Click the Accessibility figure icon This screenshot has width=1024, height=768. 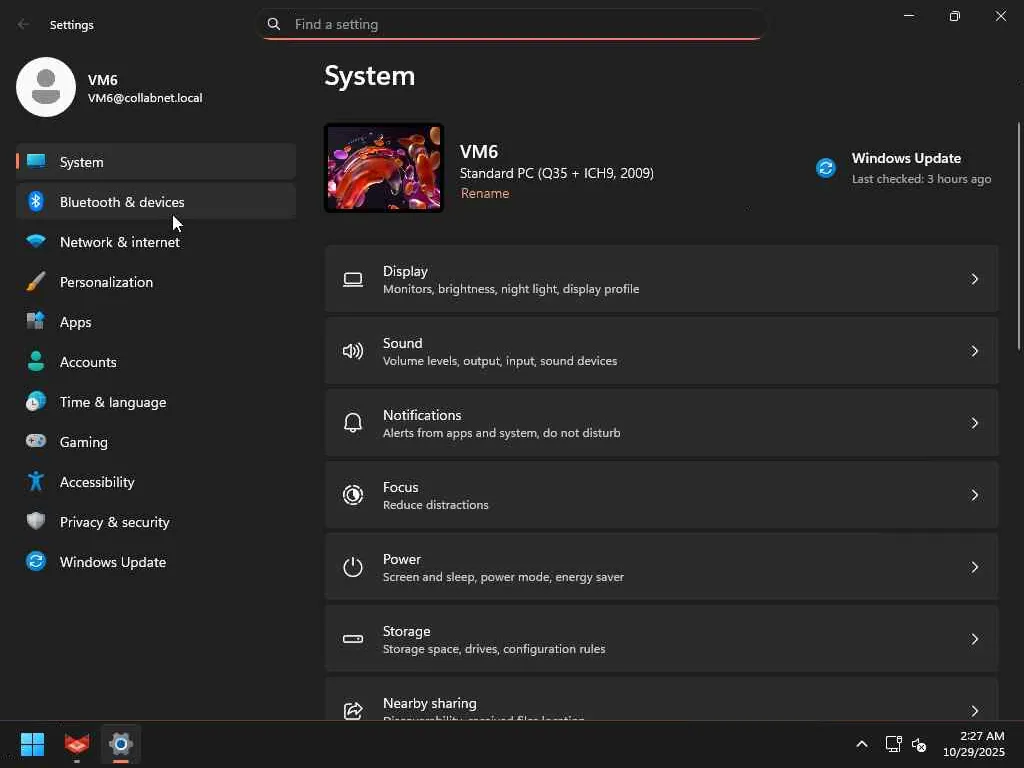(36, 482)
